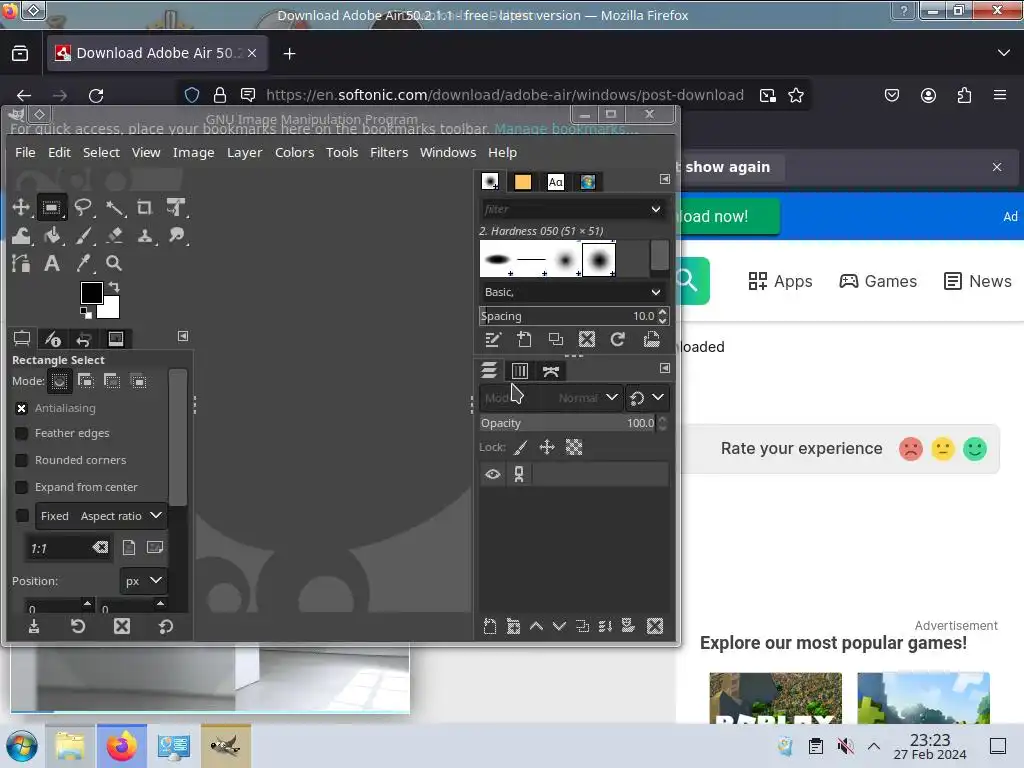Open the layer Mode Normal dropdown
Image resolution: width=1024 pixels, height=768 pixels.
coord(551,397)
